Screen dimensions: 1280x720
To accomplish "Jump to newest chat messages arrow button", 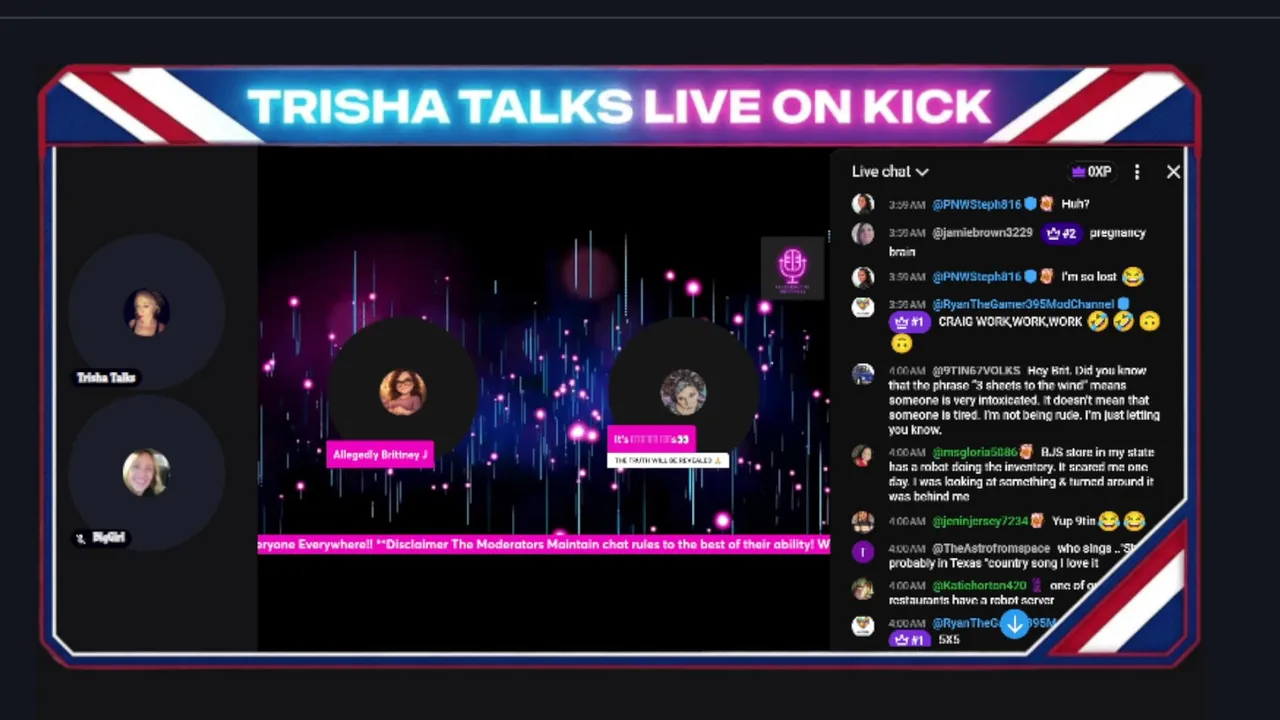I will point(1015,625).
